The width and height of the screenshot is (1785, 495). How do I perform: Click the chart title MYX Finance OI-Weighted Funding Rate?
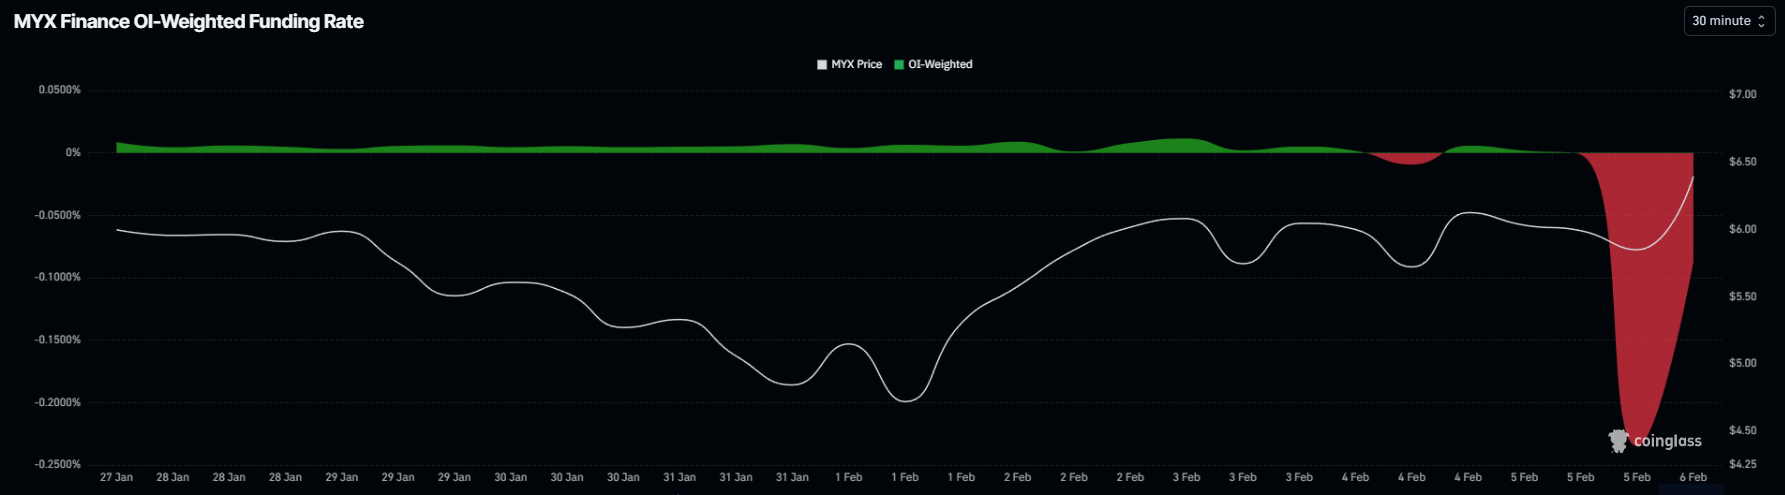coord(189,21)
